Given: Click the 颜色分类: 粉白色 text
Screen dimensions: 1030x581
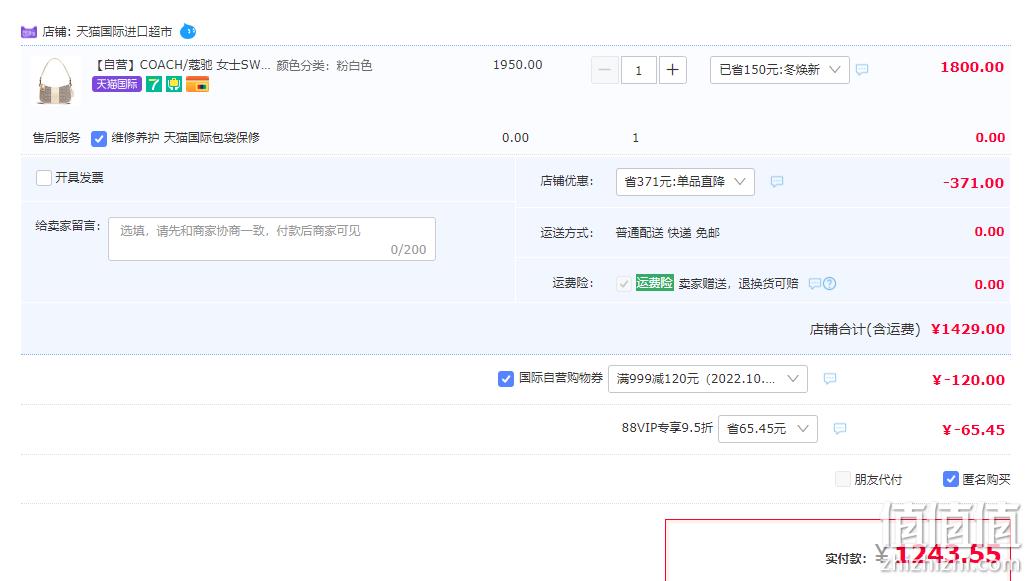Looking at the screenshot, I should coord(325,65).
